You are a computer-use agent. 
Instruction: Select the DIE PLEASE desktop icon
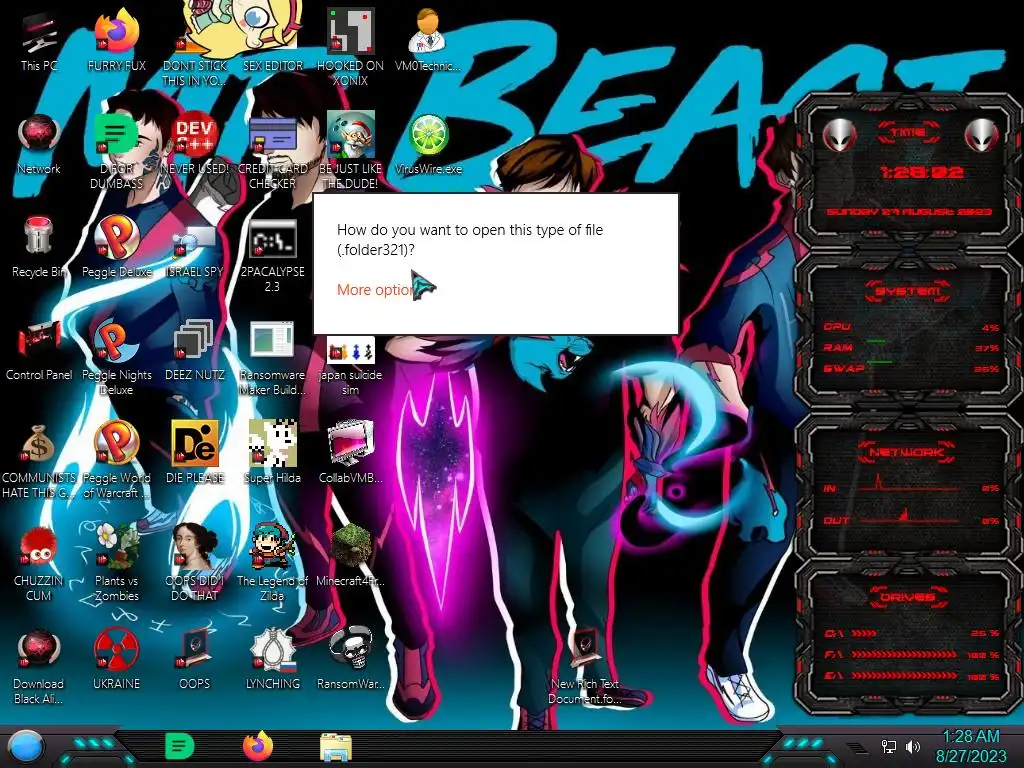click(194, 453)
